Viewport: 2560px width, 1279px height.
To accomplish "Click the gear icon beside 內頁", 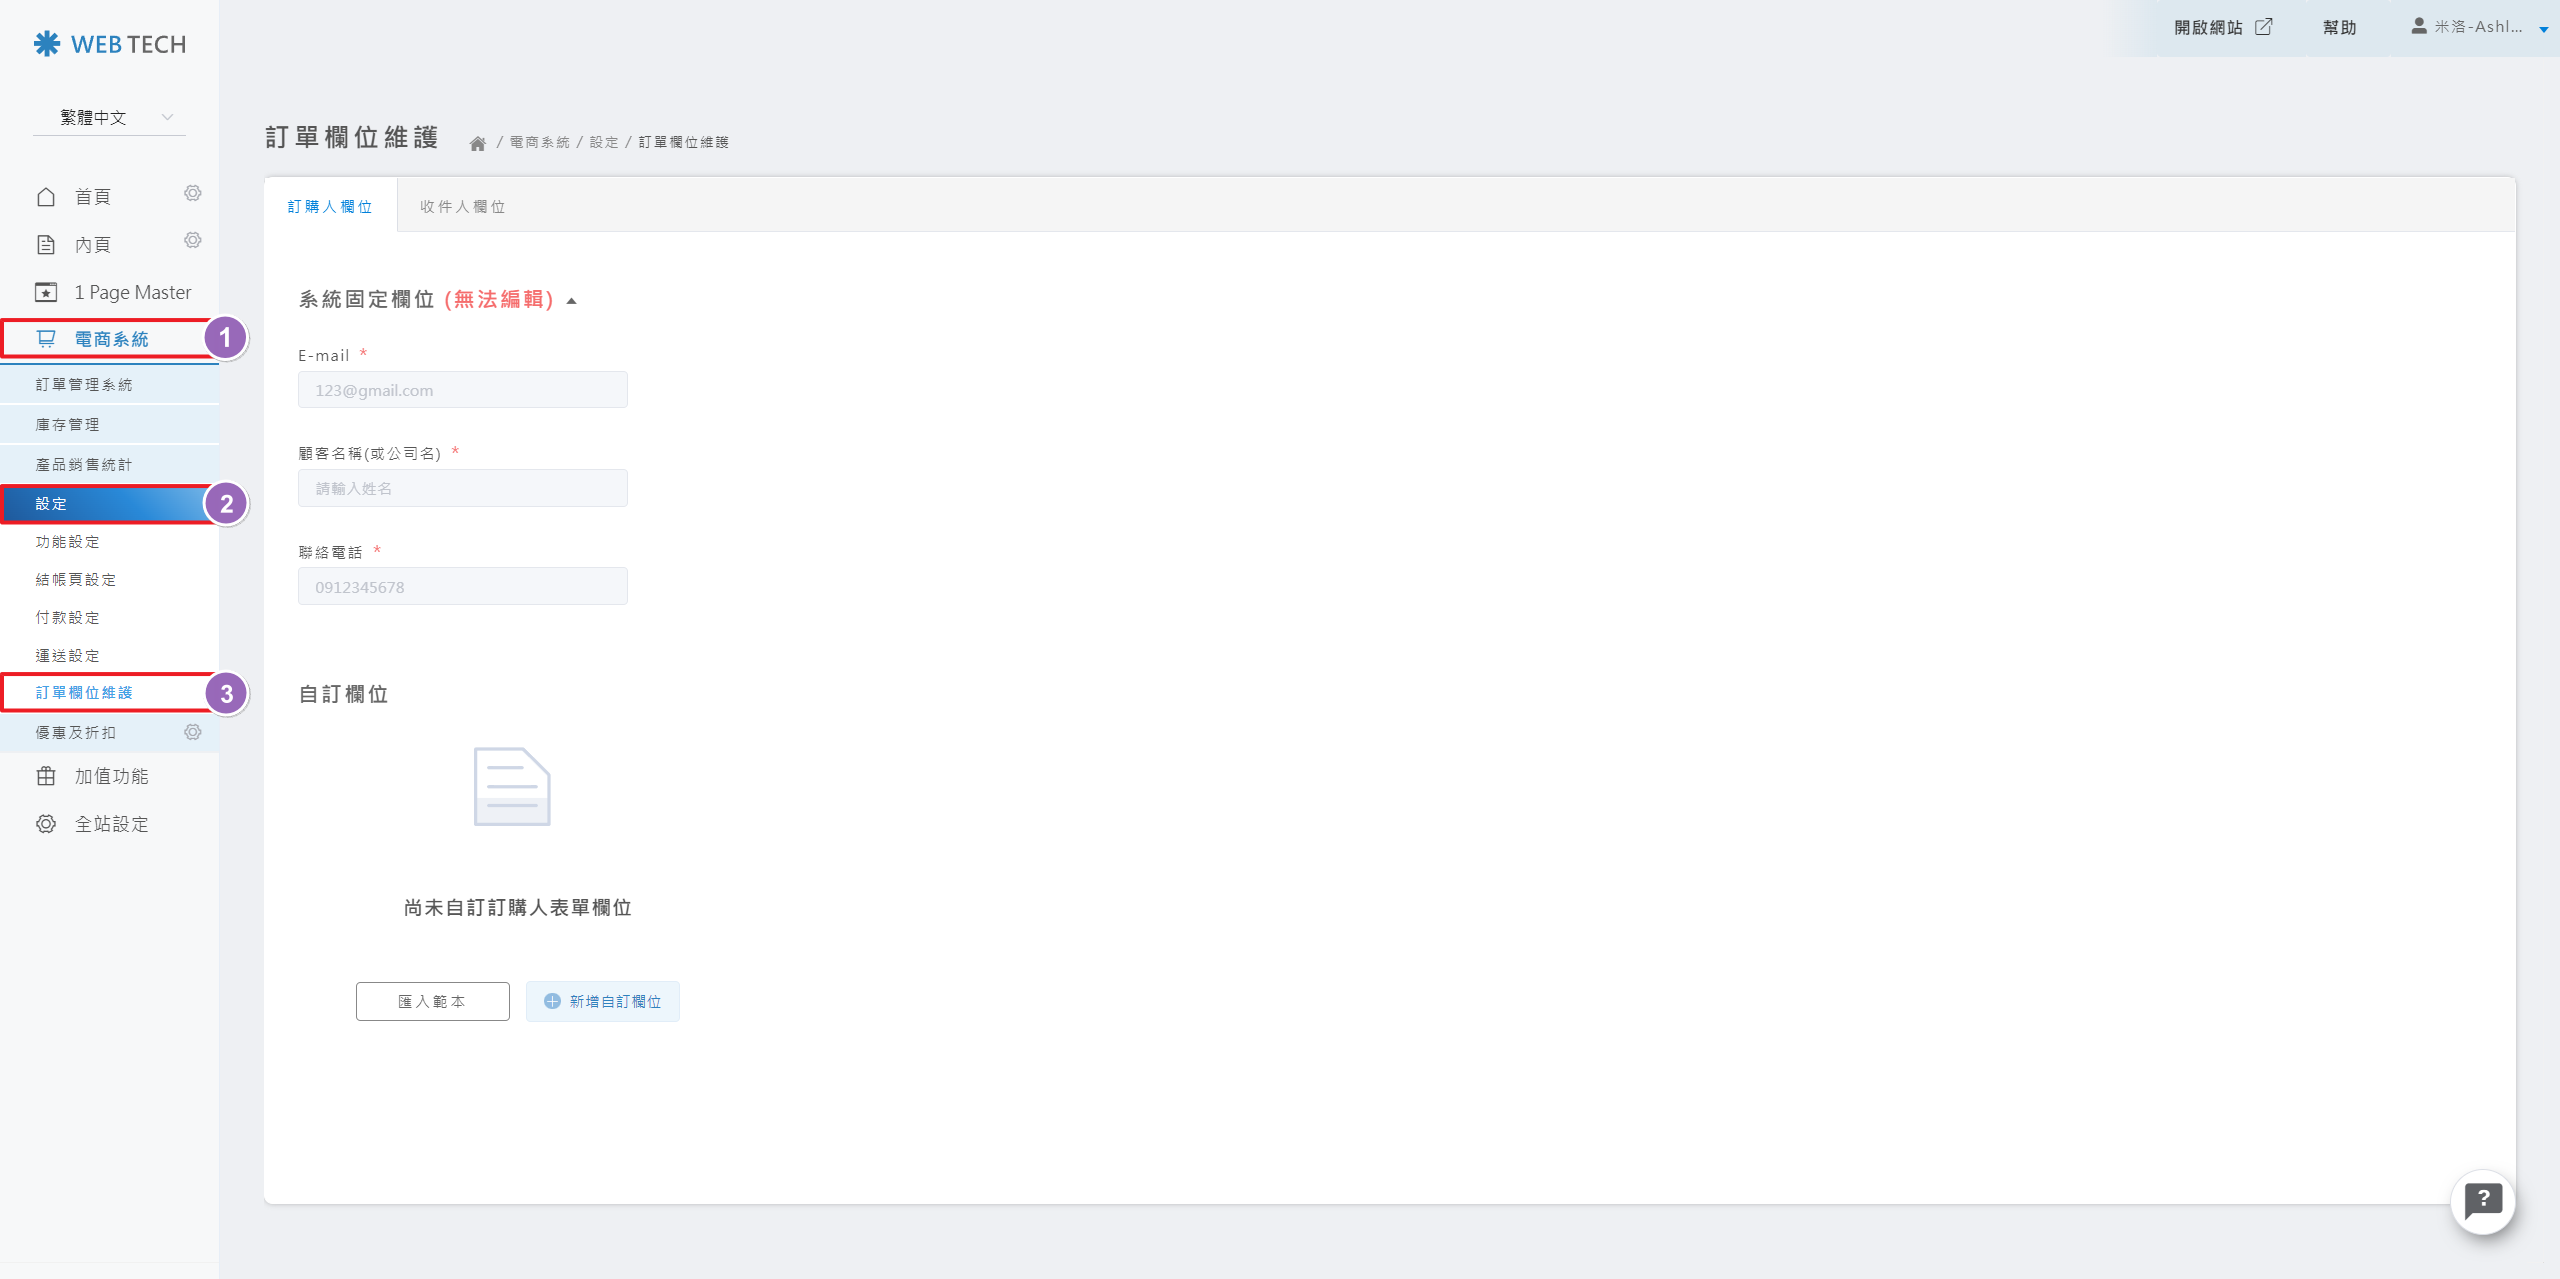I will tap(193, 240).
